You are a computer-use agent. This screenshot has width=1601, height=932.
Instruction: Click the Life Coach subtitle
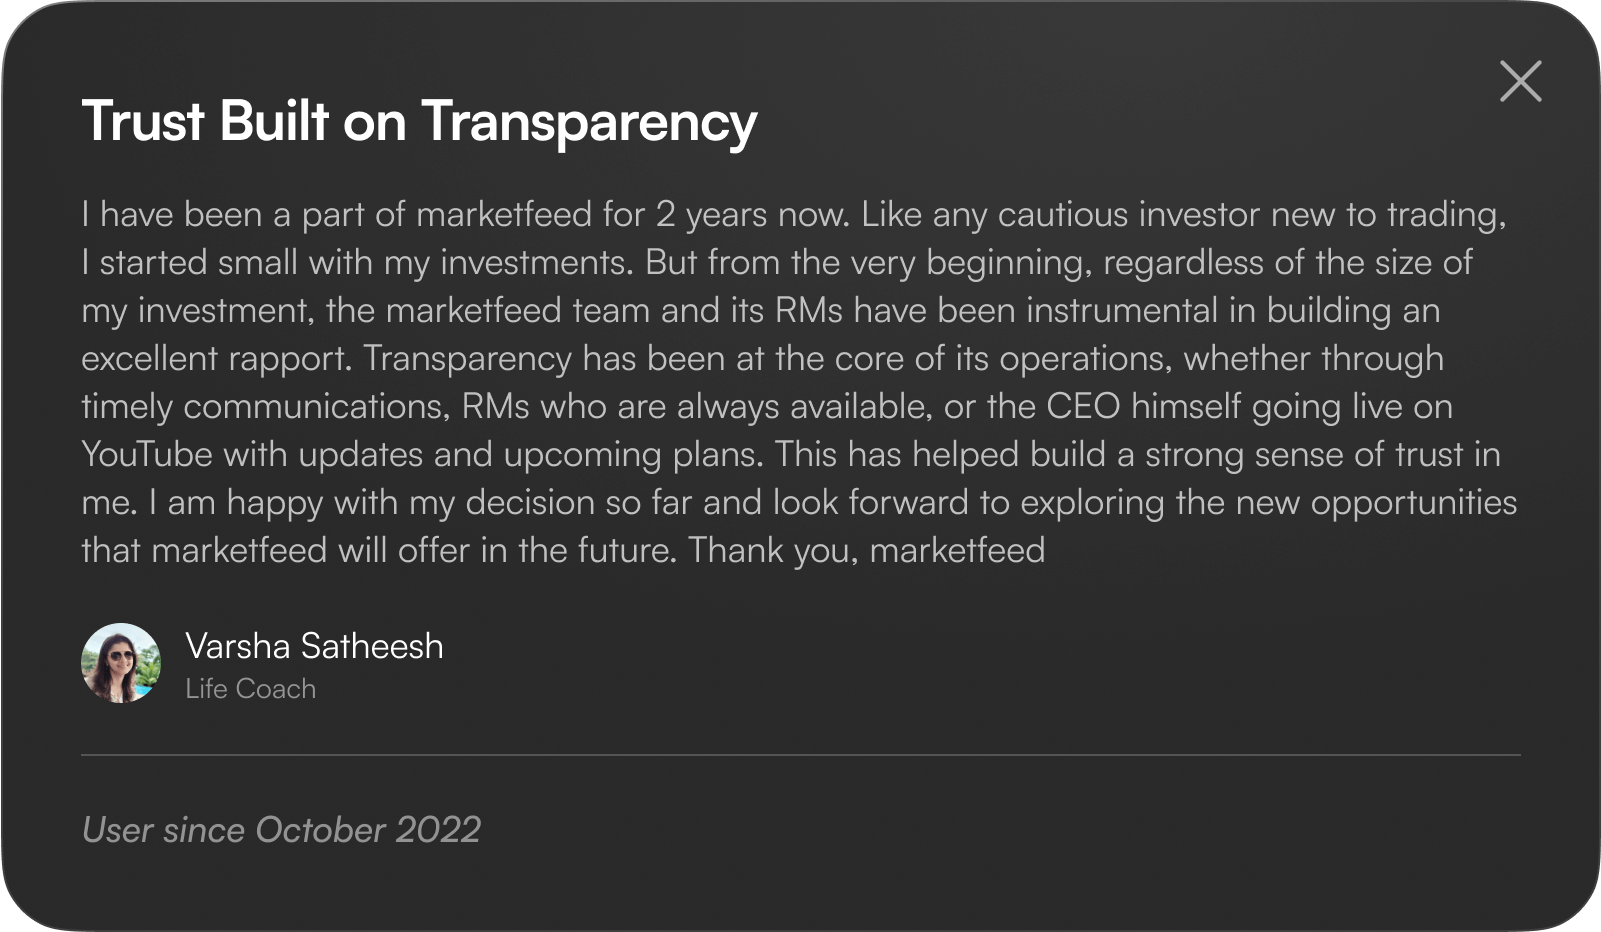[x=250, y=689]
